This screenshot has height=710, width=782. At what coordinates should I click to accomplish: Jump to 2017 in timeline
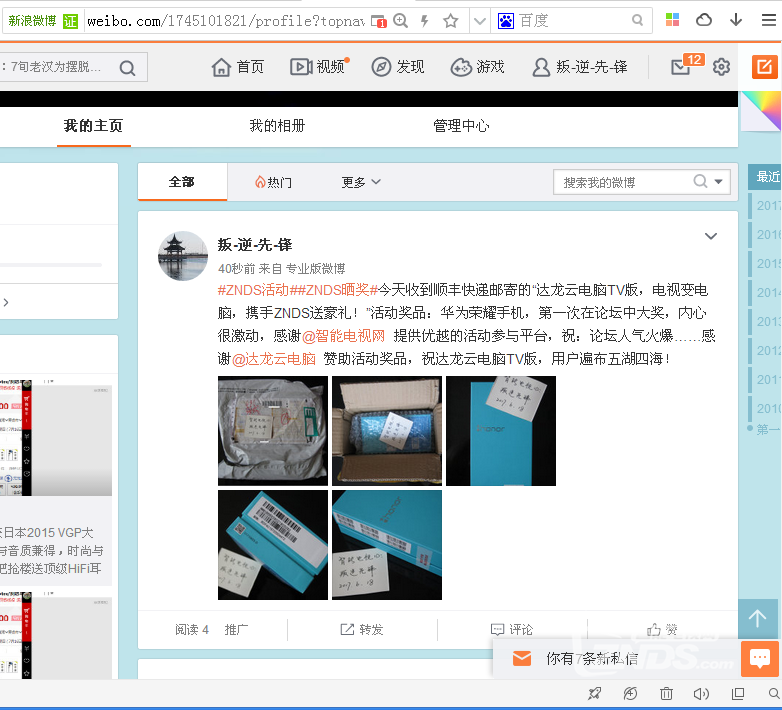tap(769, 205)
